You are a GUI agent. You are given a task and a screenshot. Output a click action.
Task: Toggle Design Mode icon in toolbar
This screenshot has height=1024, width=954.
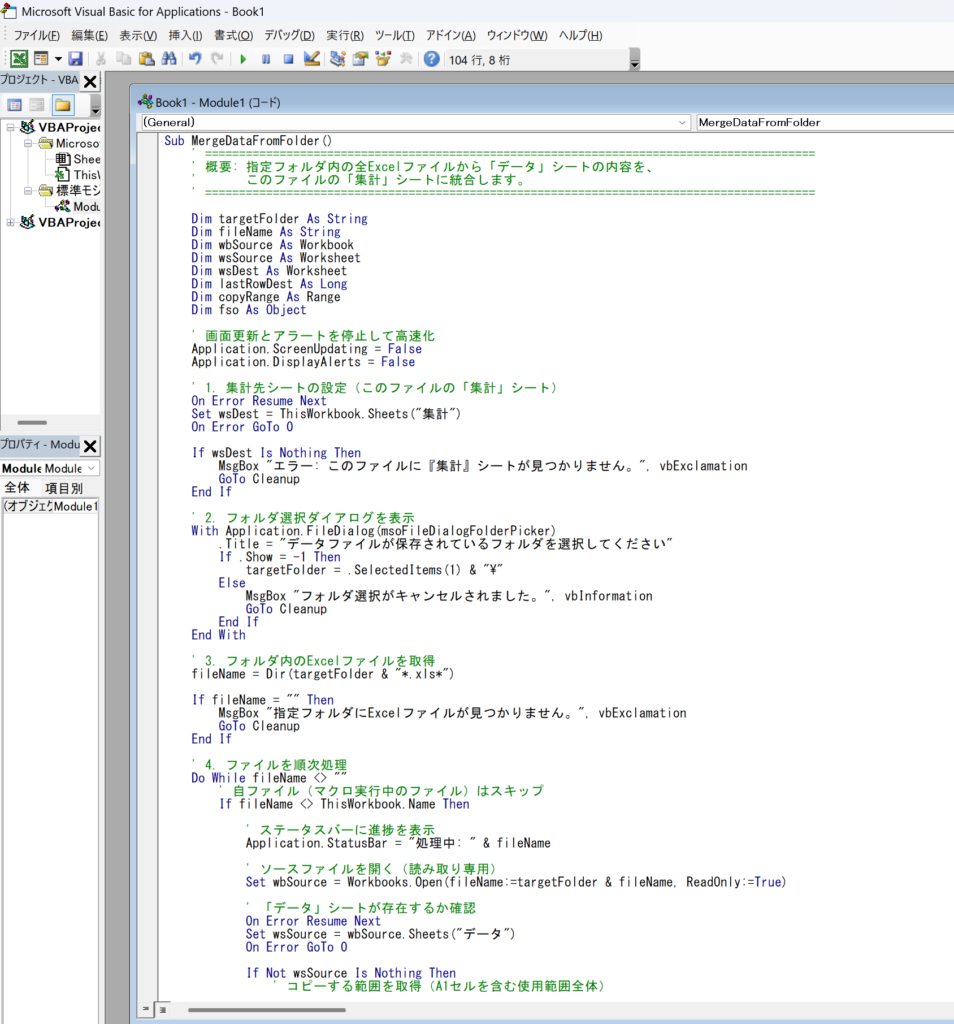[311, 59]
